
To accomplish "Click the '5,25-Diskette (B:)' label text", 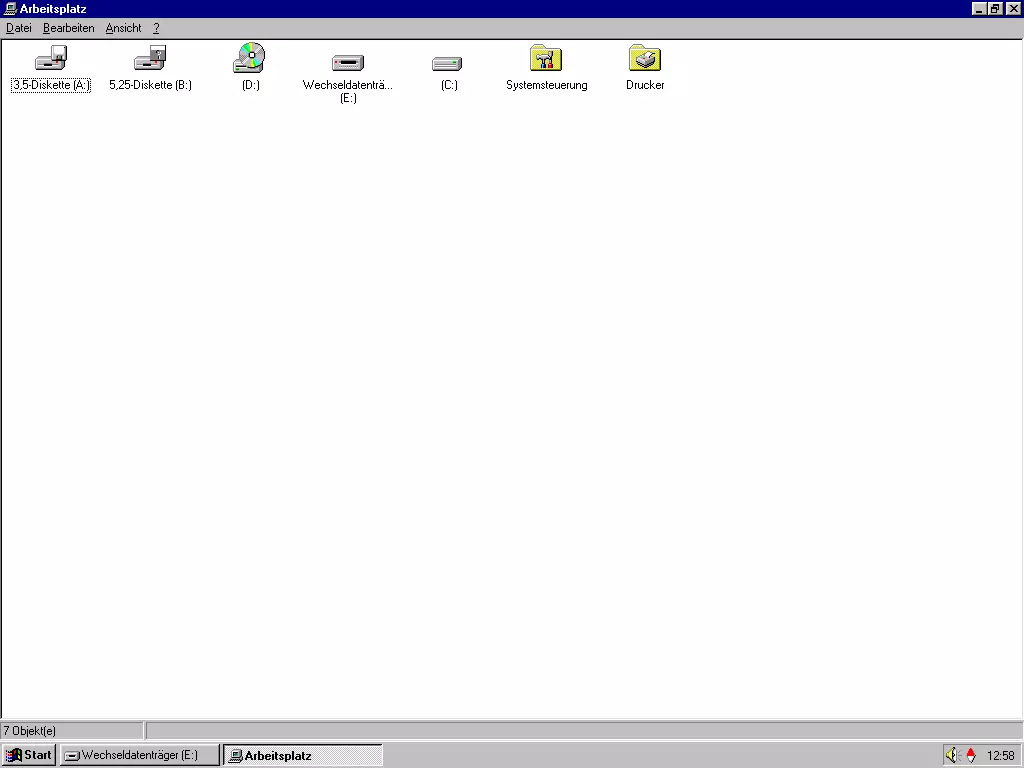I will (150, 85).
